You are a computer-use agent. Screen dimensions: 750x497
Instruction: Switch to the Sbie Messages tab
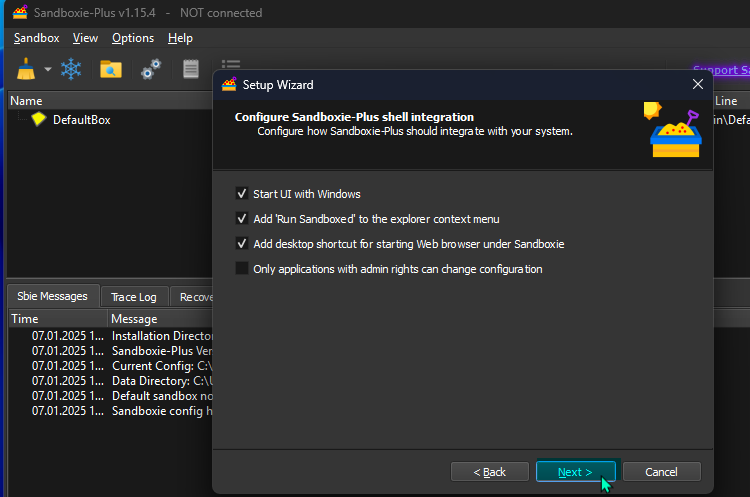[53, 296]
